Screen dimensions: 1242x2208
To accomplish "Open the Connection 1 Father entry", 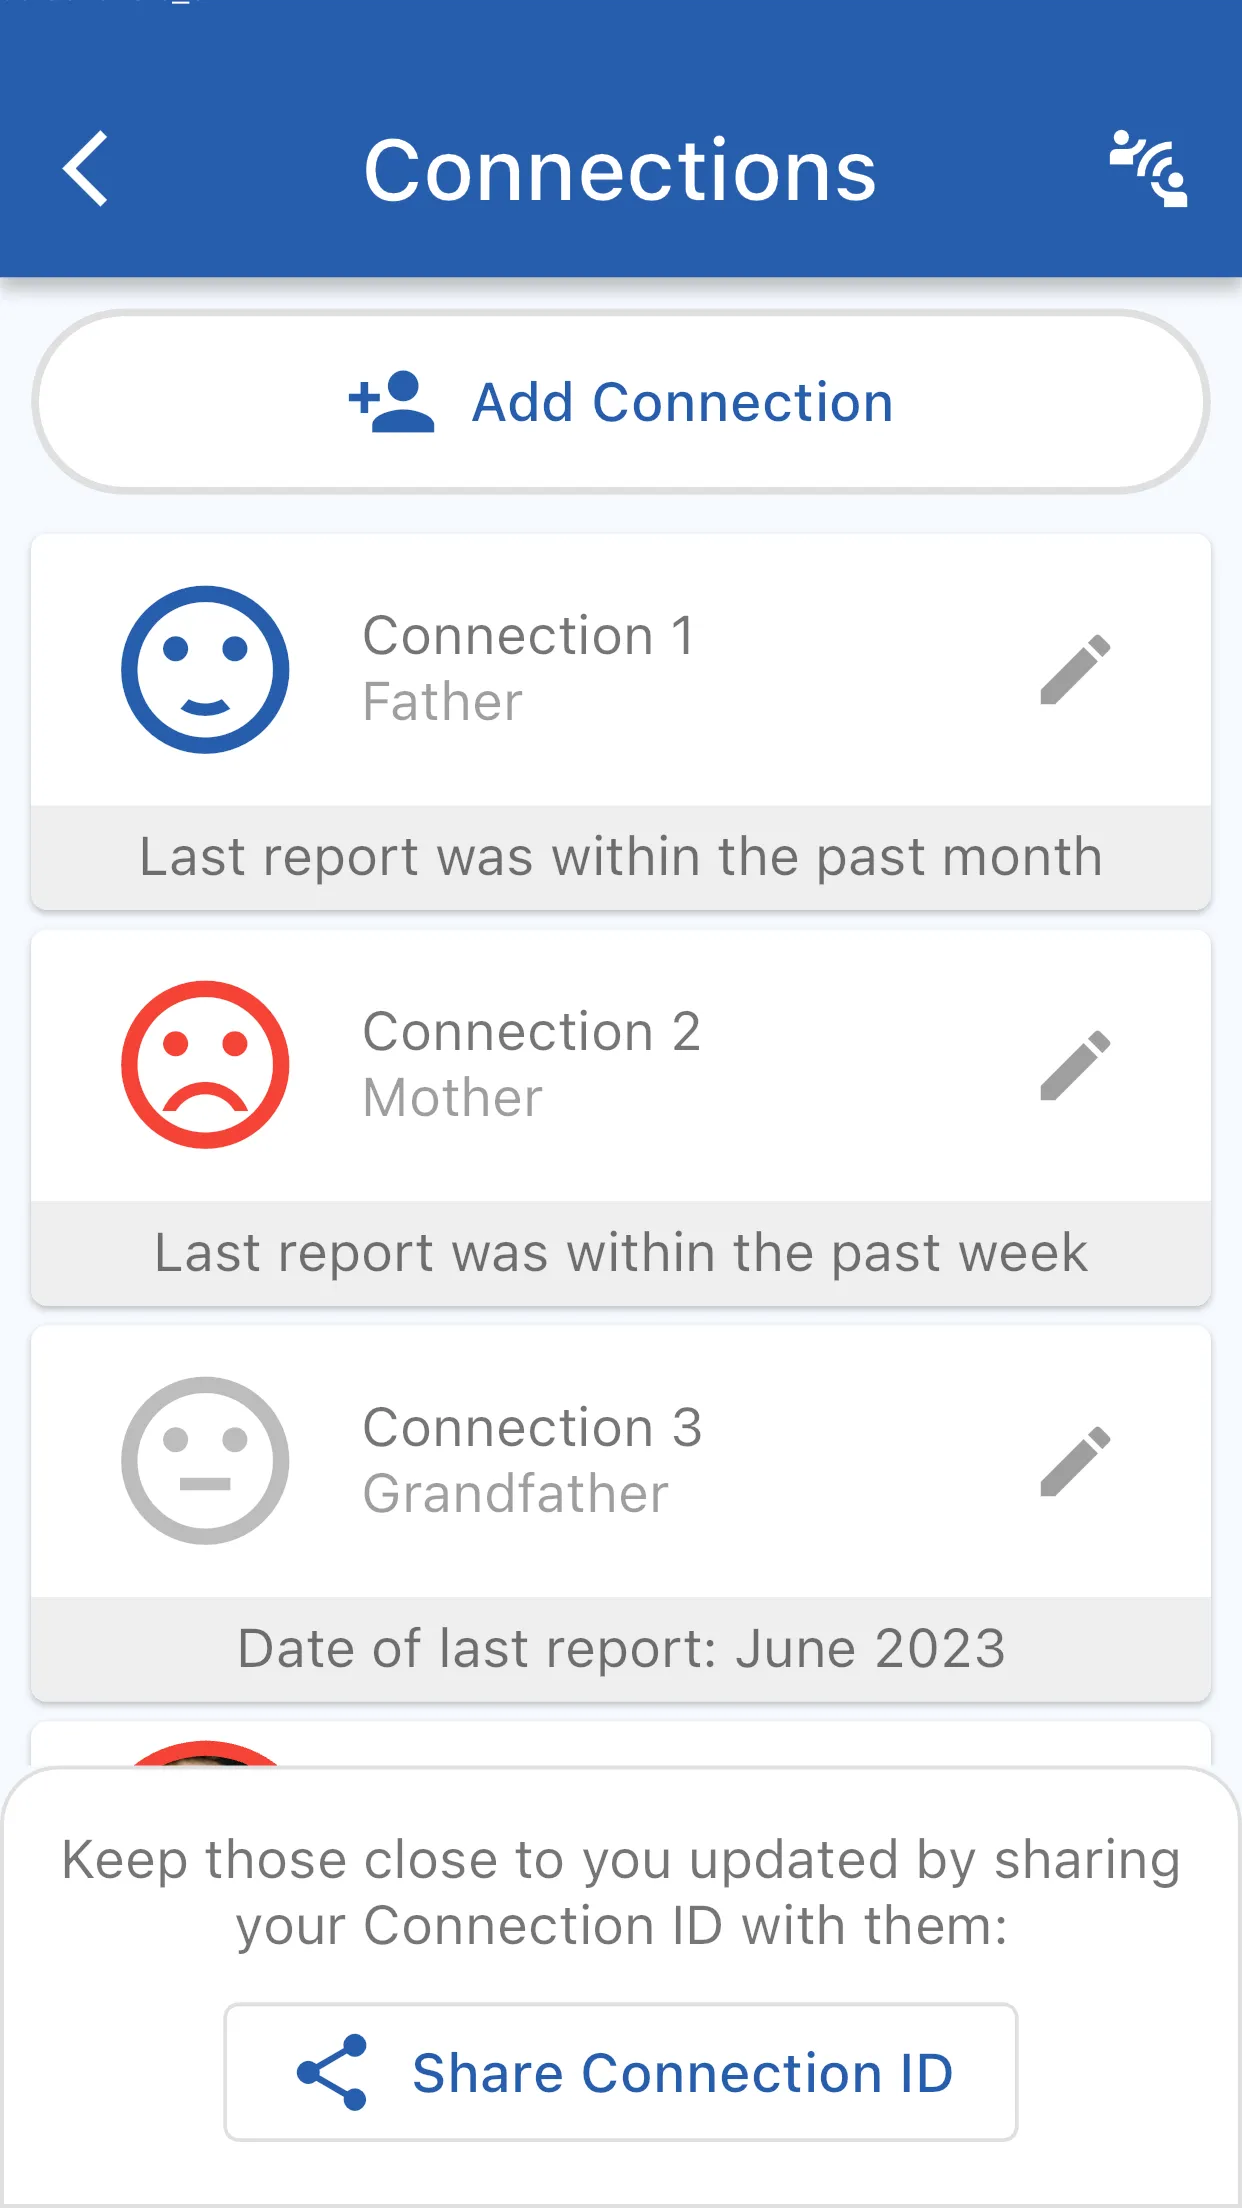I will pyautogui.click(x=530, y=668).
